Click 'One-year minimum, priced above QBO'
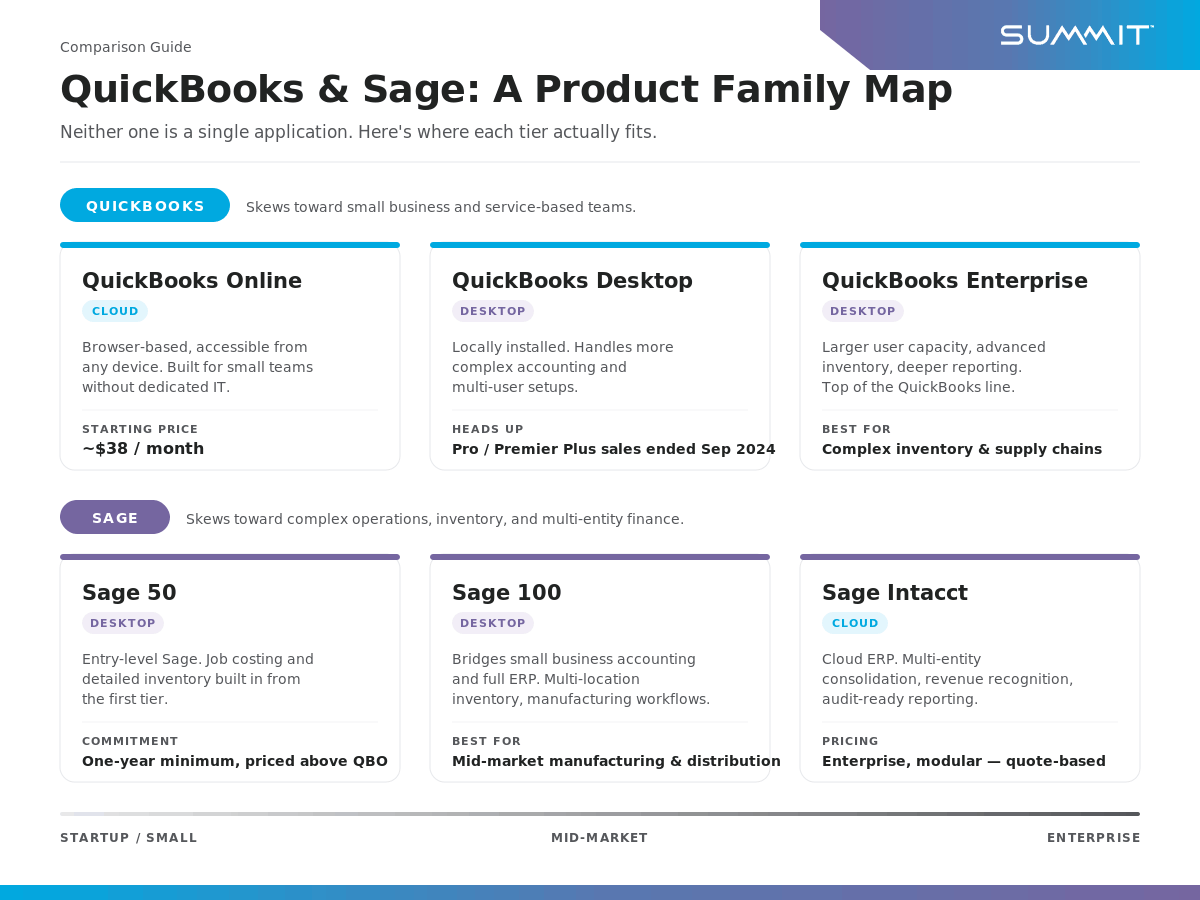The width and height of the screenshot is (1200, 900). [235, 761]
